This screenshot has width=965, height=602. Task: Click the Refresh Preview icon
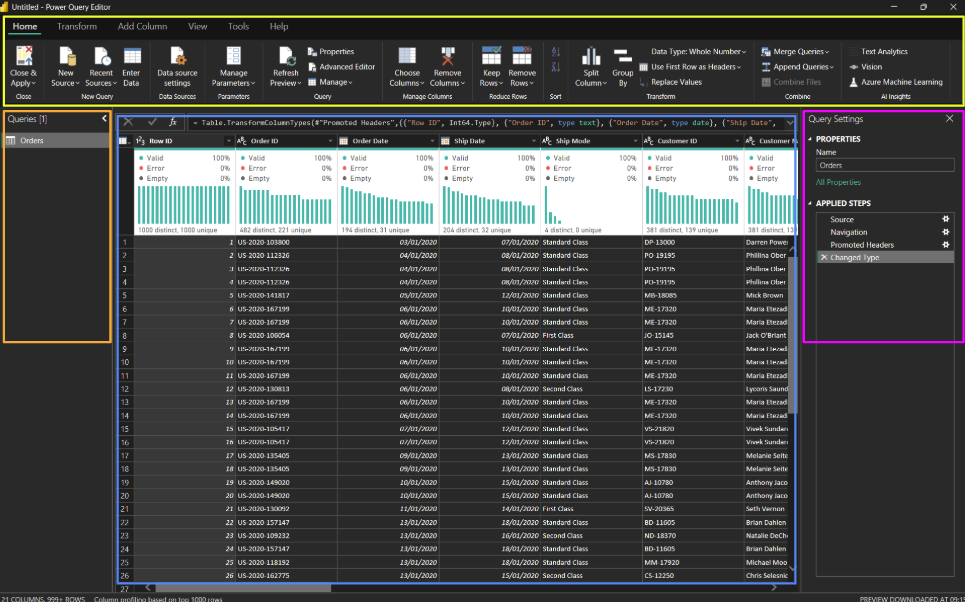click(x=285, y=58)
